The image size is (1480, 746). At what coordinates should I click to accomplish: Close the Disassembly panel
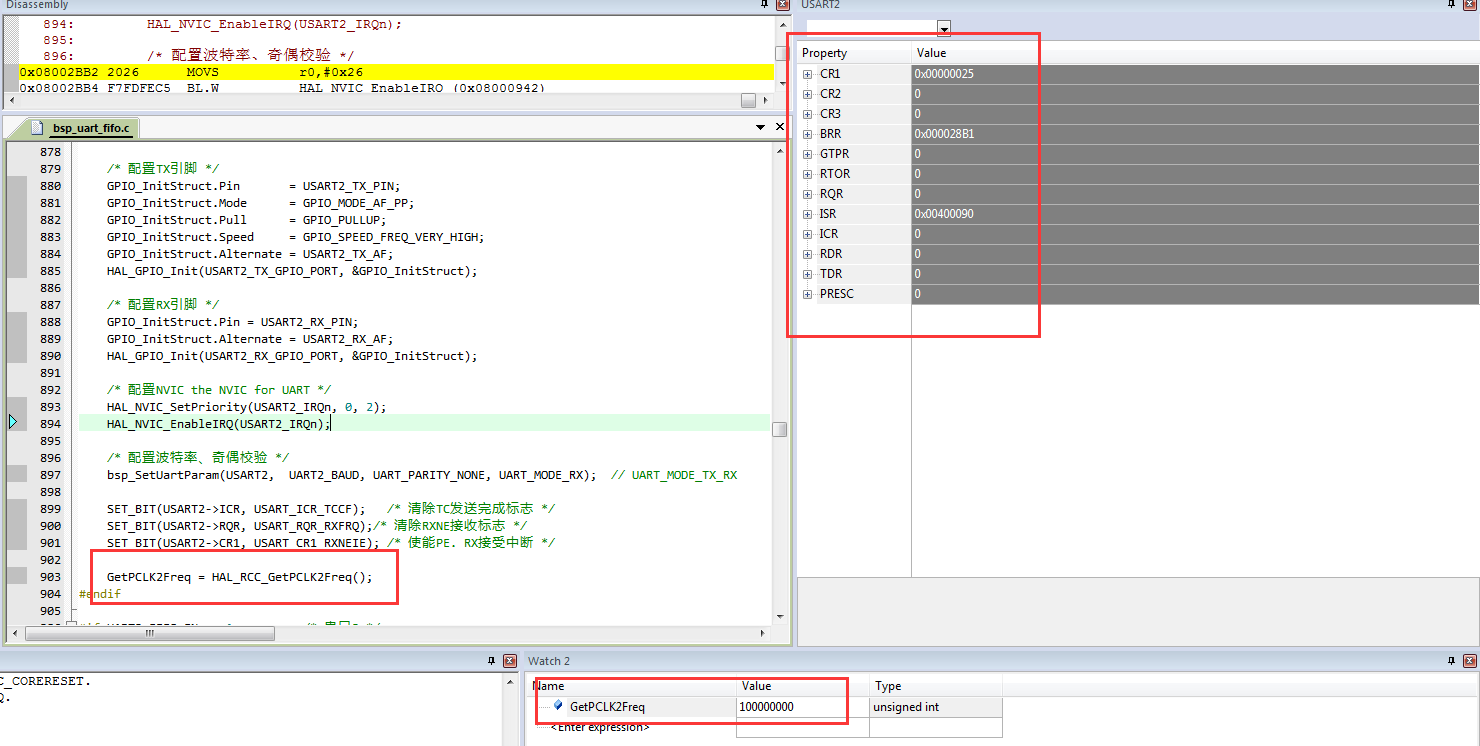tap(782, 5)
